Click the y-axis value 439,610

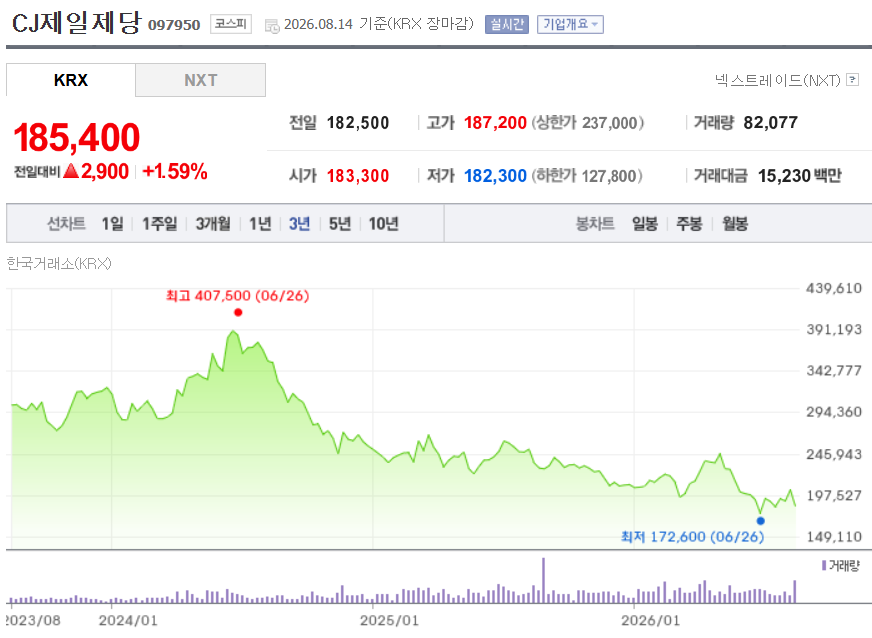tap(834, 288)
